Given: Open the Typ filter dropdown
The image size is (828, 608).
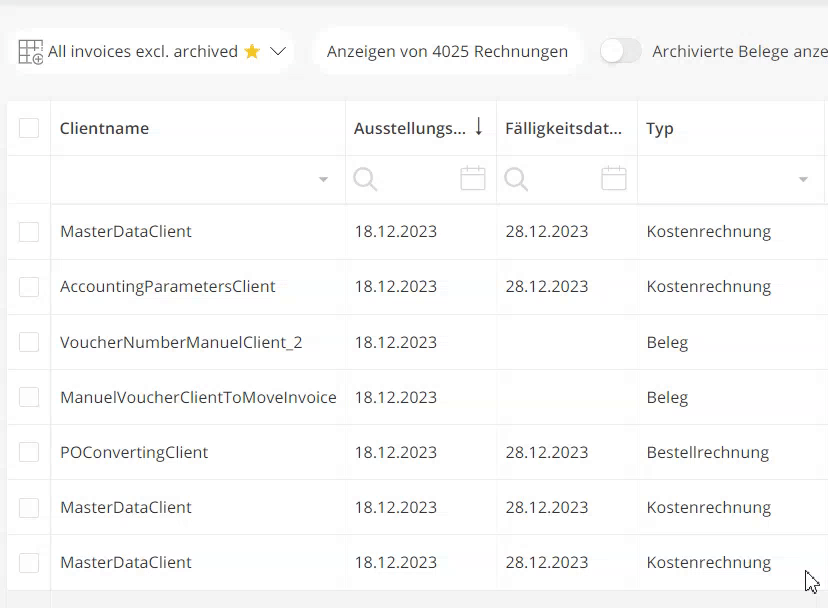Looking at the screenshot, I should coord(803,180).
